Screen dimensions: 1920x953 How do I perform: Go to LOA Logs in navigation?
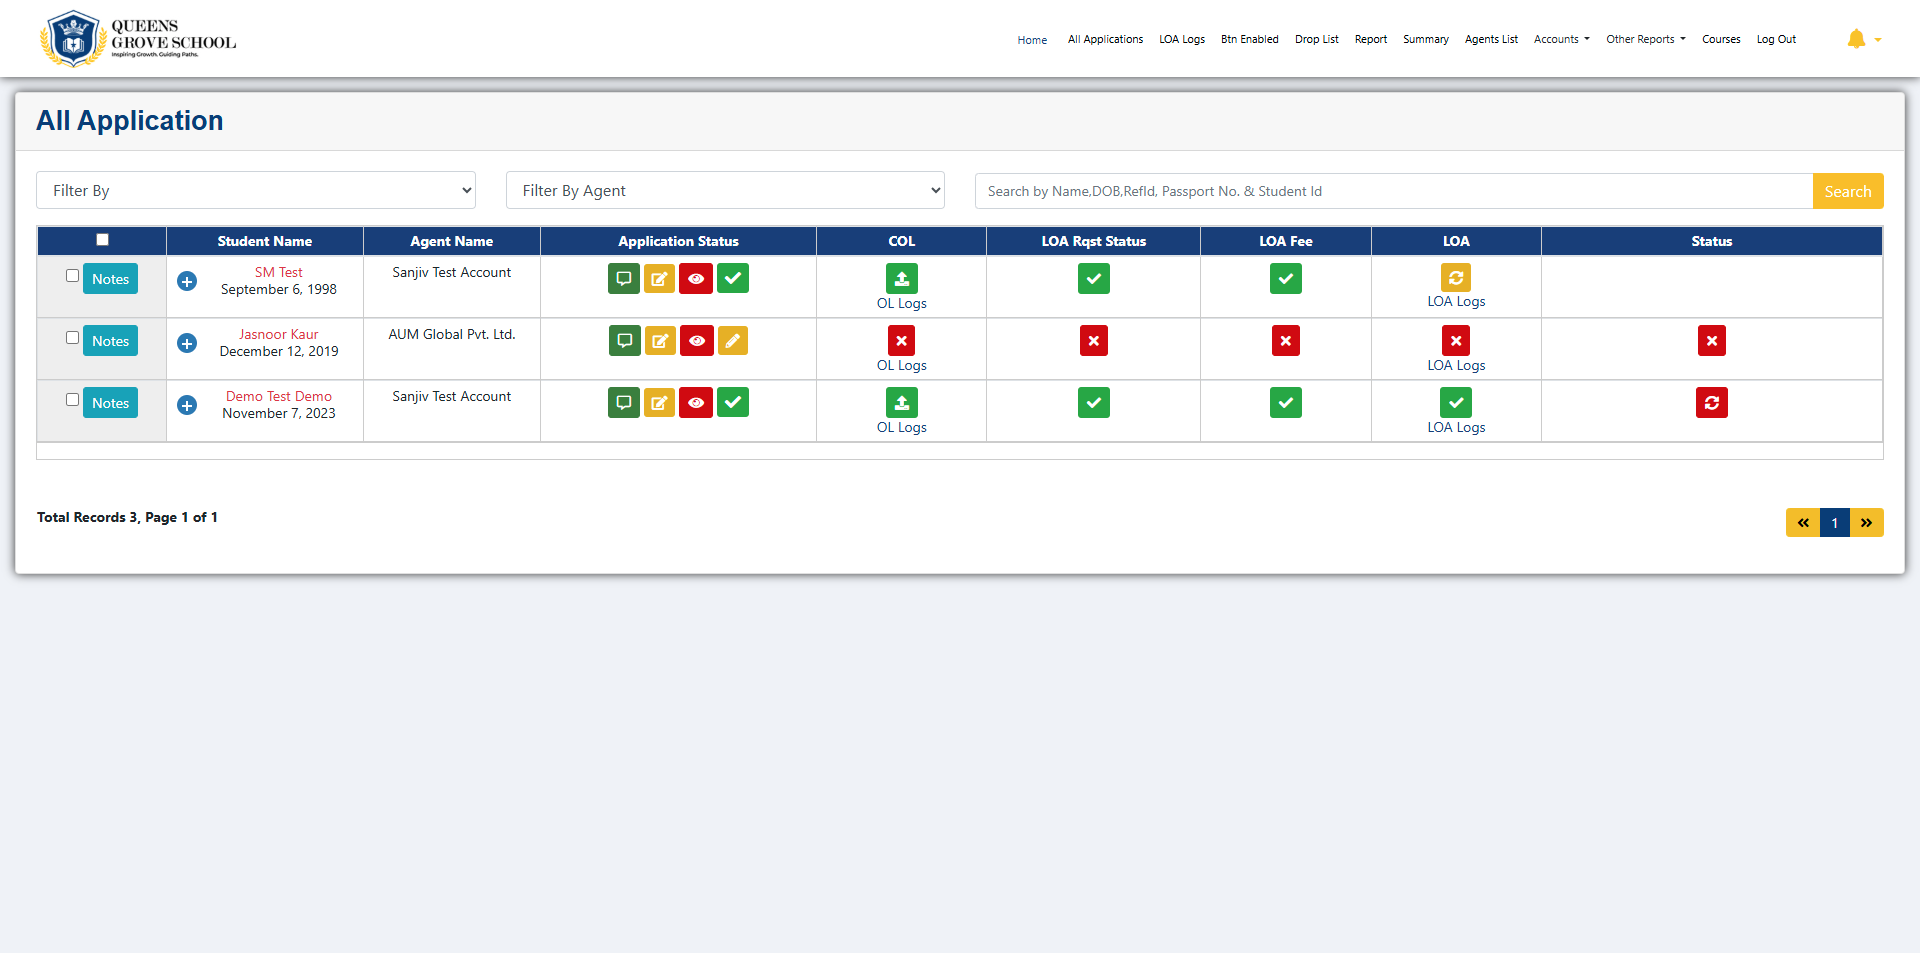click(x=1181, y=40)
